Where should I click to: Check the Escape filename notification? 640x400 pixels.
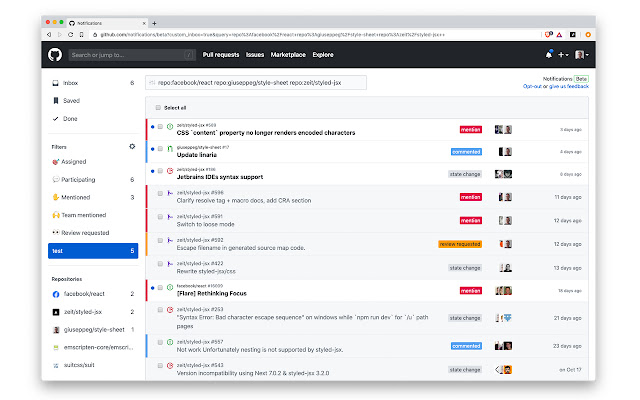[160, 240]
